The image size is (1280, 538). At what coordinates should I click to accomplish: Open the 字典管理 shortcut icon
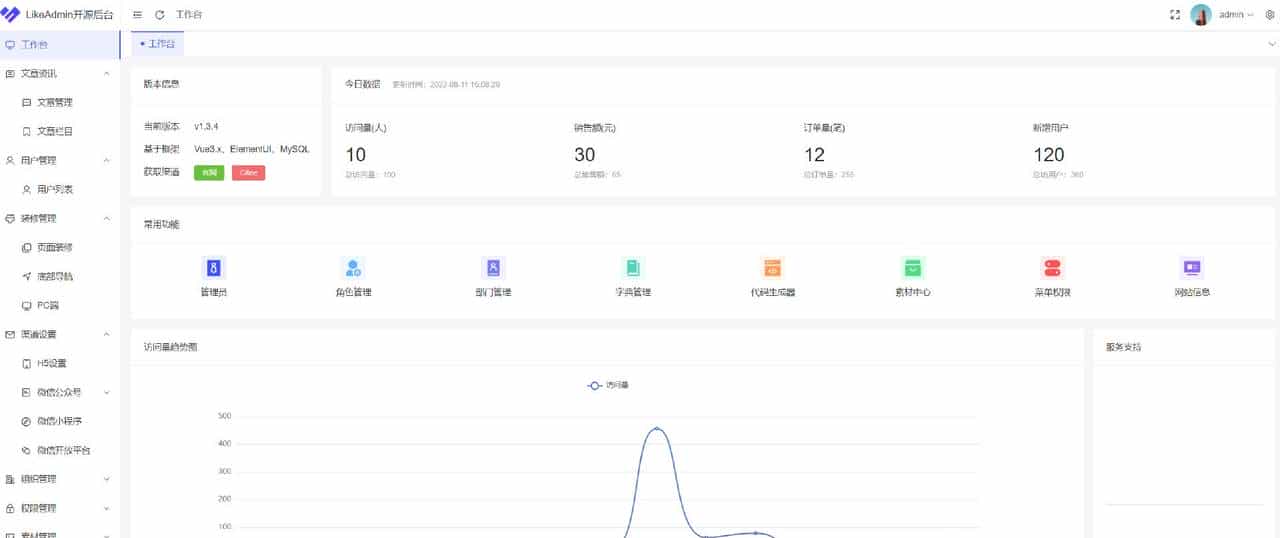[x=633, y=268]
